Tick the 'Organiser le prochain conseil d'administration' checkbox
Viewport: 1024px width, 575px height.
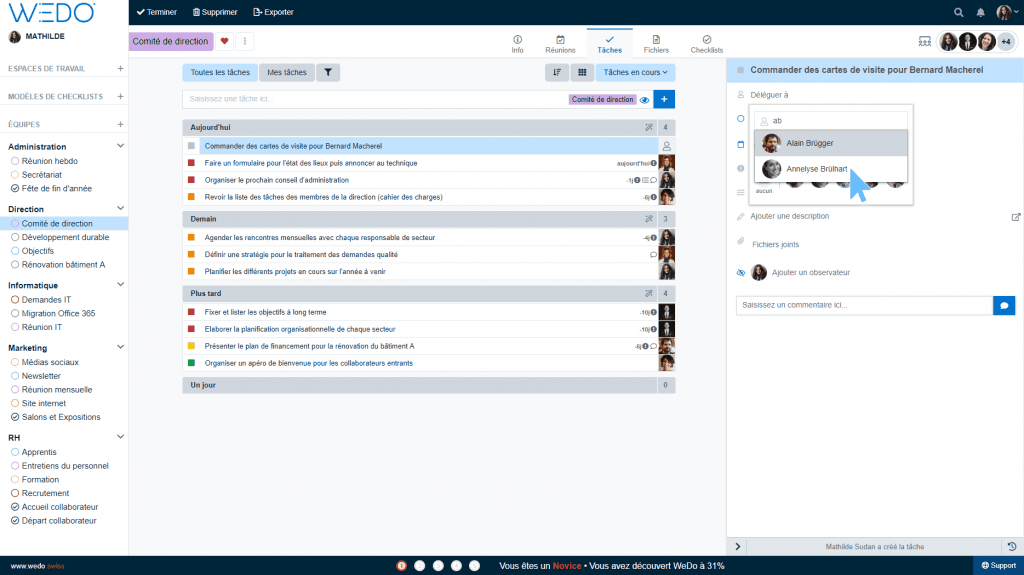click(191, 180)
